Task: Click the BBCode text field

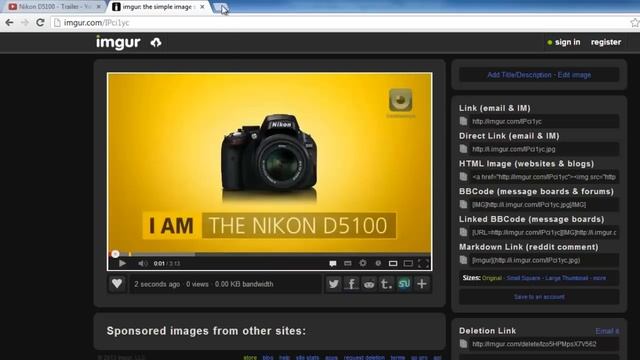Action: pos(544,204)
